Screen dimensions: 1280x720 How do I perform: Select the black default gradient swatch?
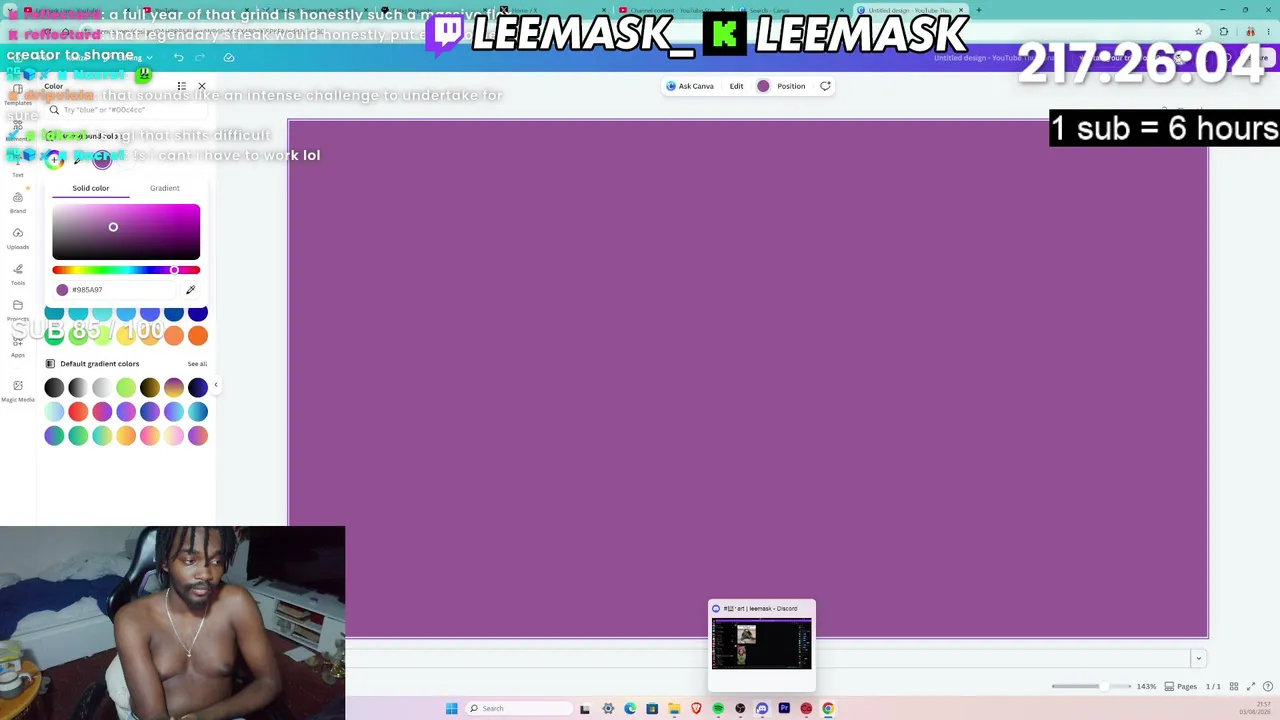[x=54, y=388]
